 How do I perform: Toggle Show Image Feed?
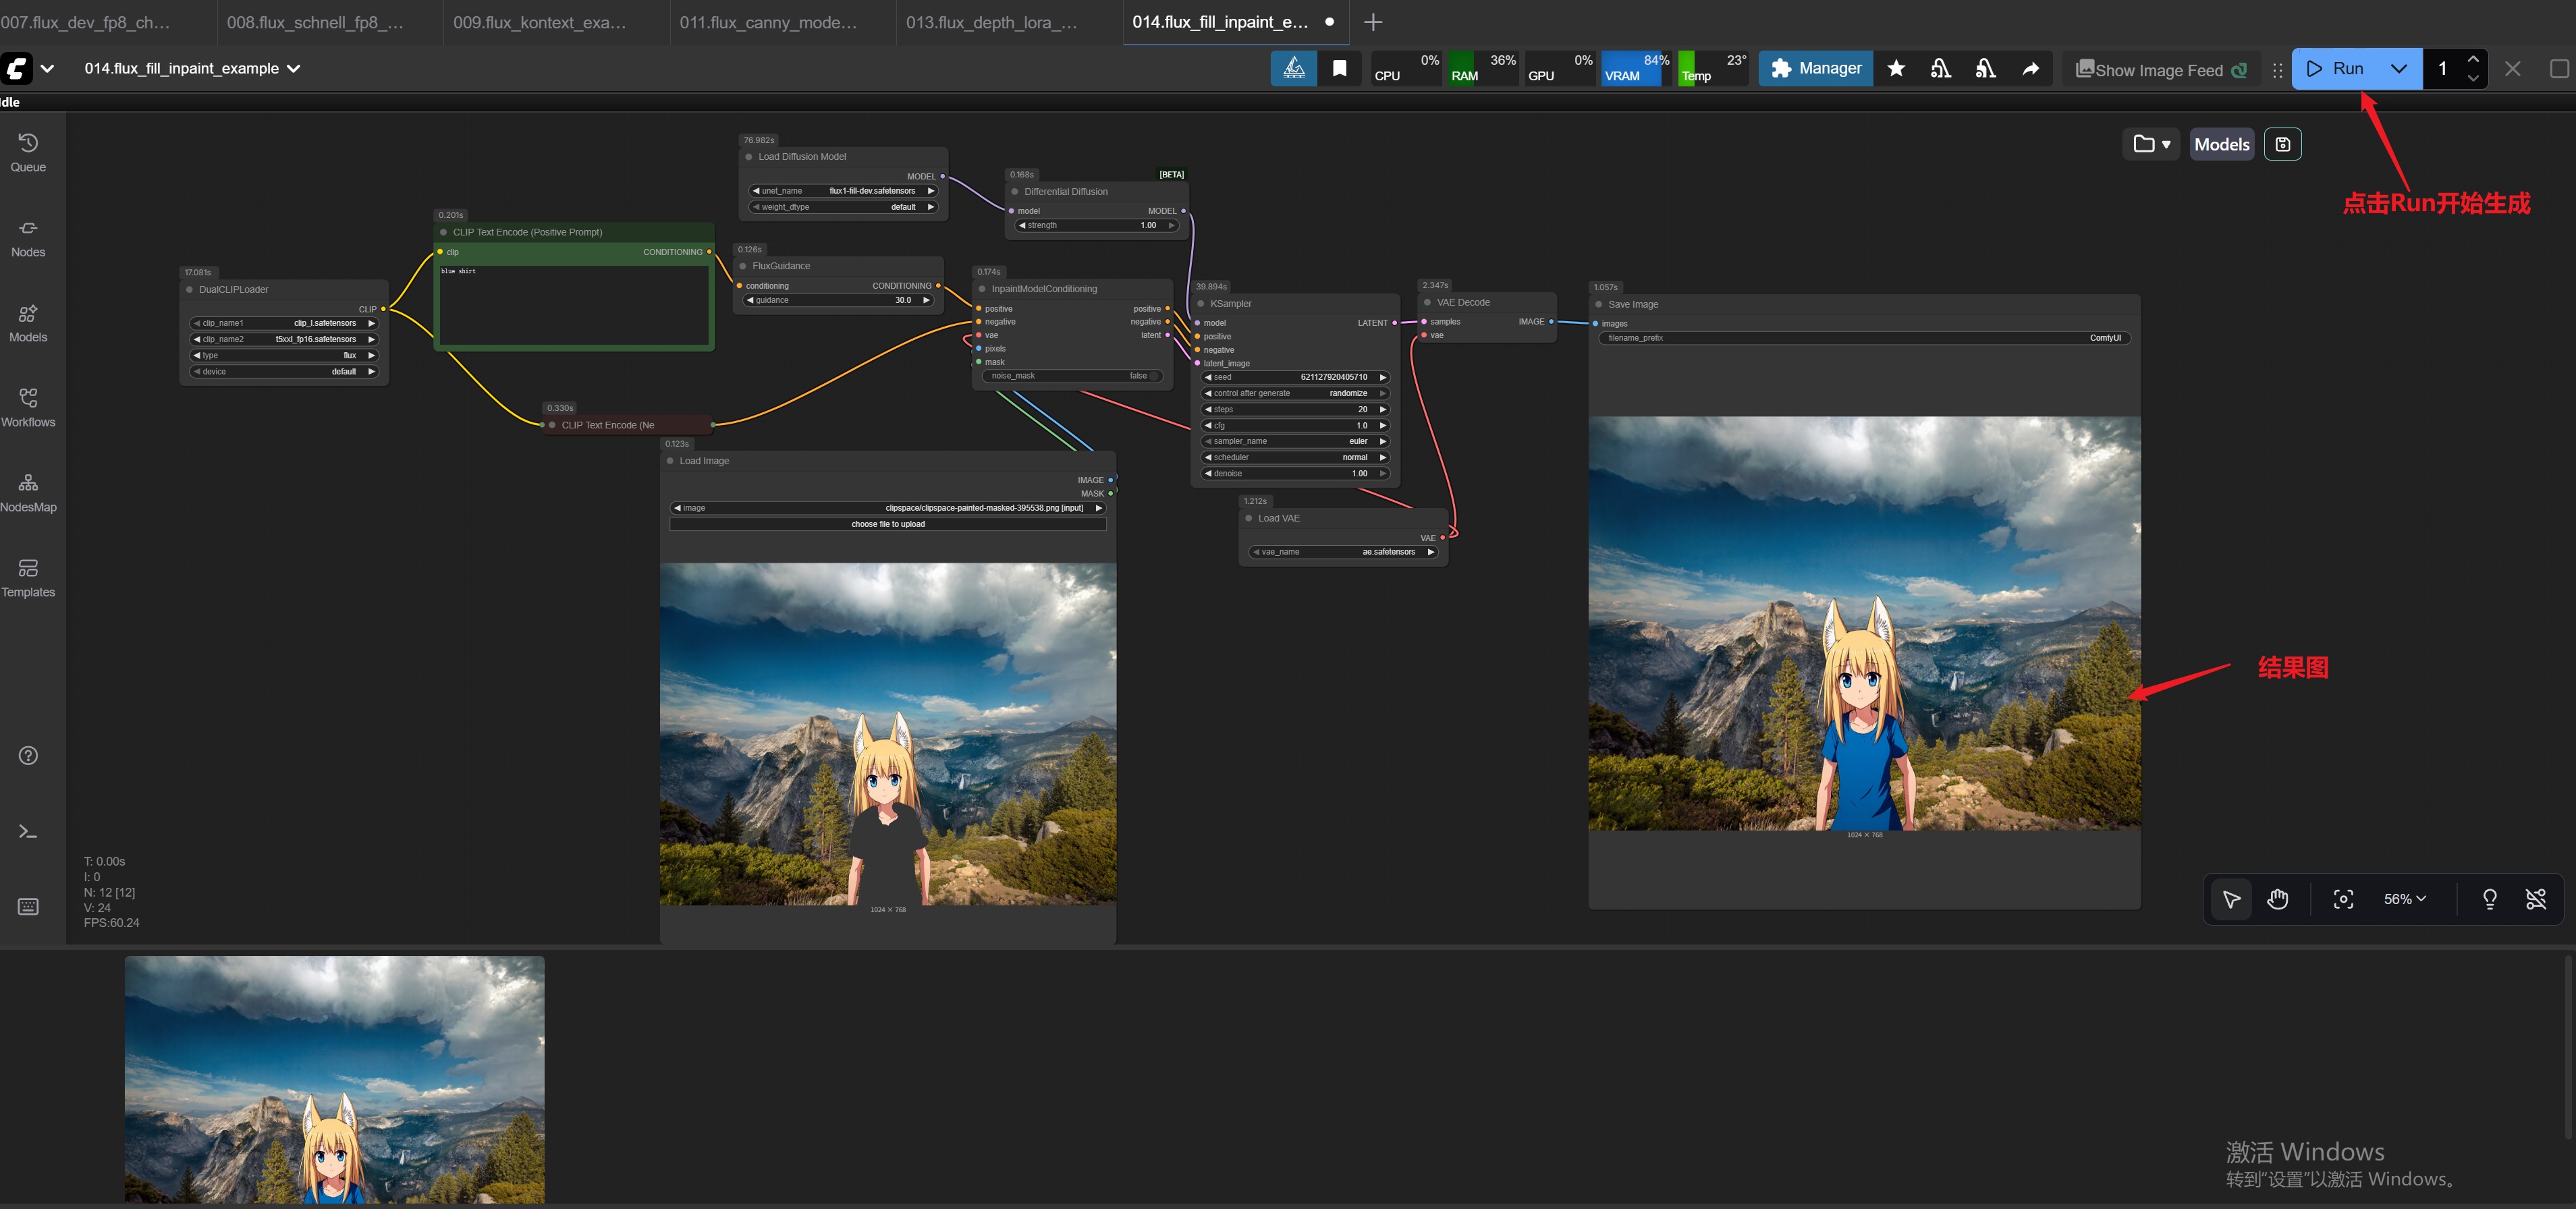click(2160, 69)
